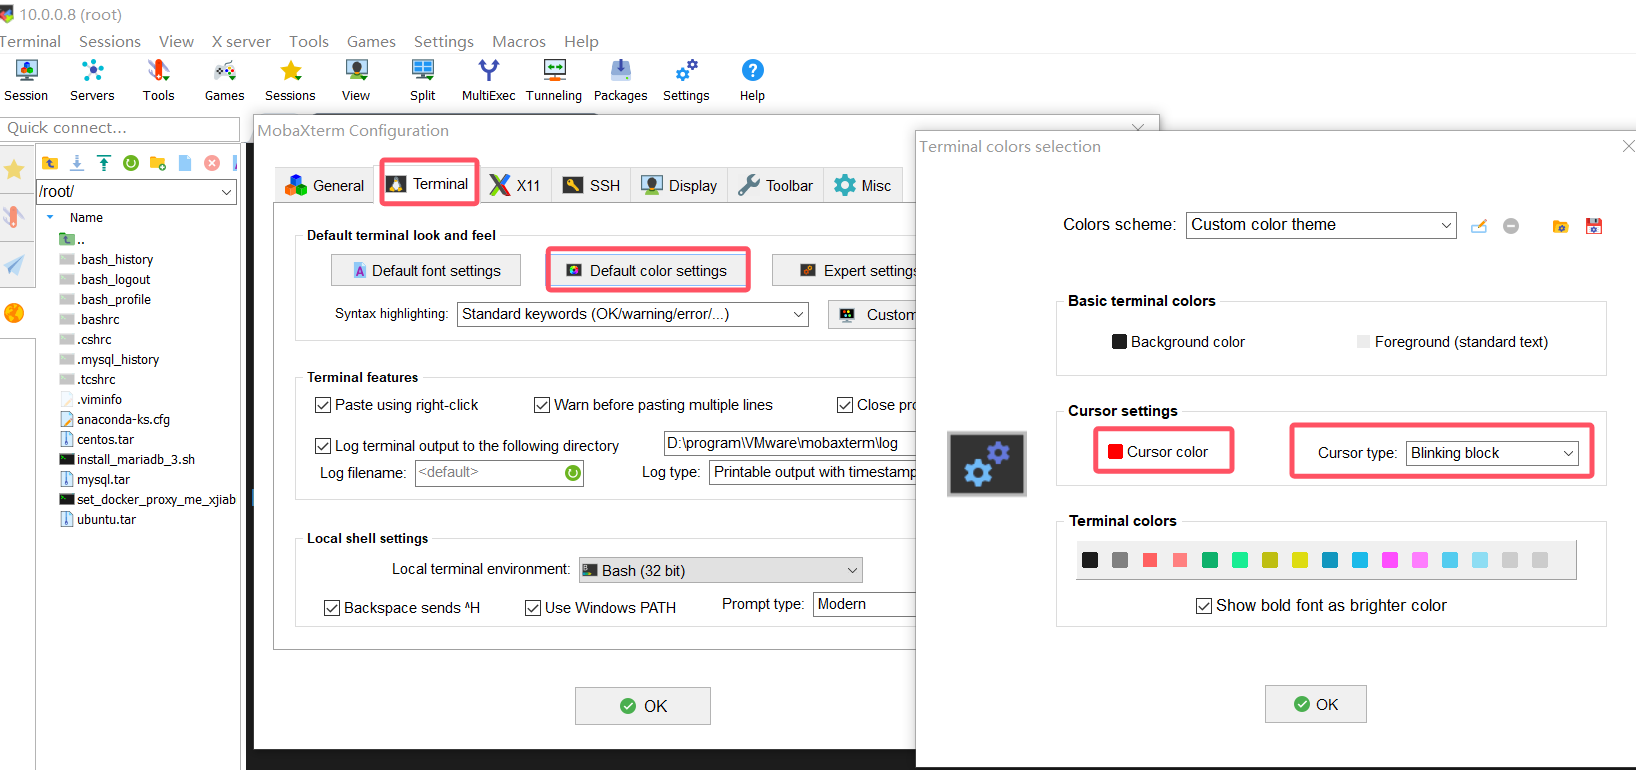Switch to the X11 tab
Viewport: 1636px width, 770px height.
pyautogui.click(x=515, y=185)
